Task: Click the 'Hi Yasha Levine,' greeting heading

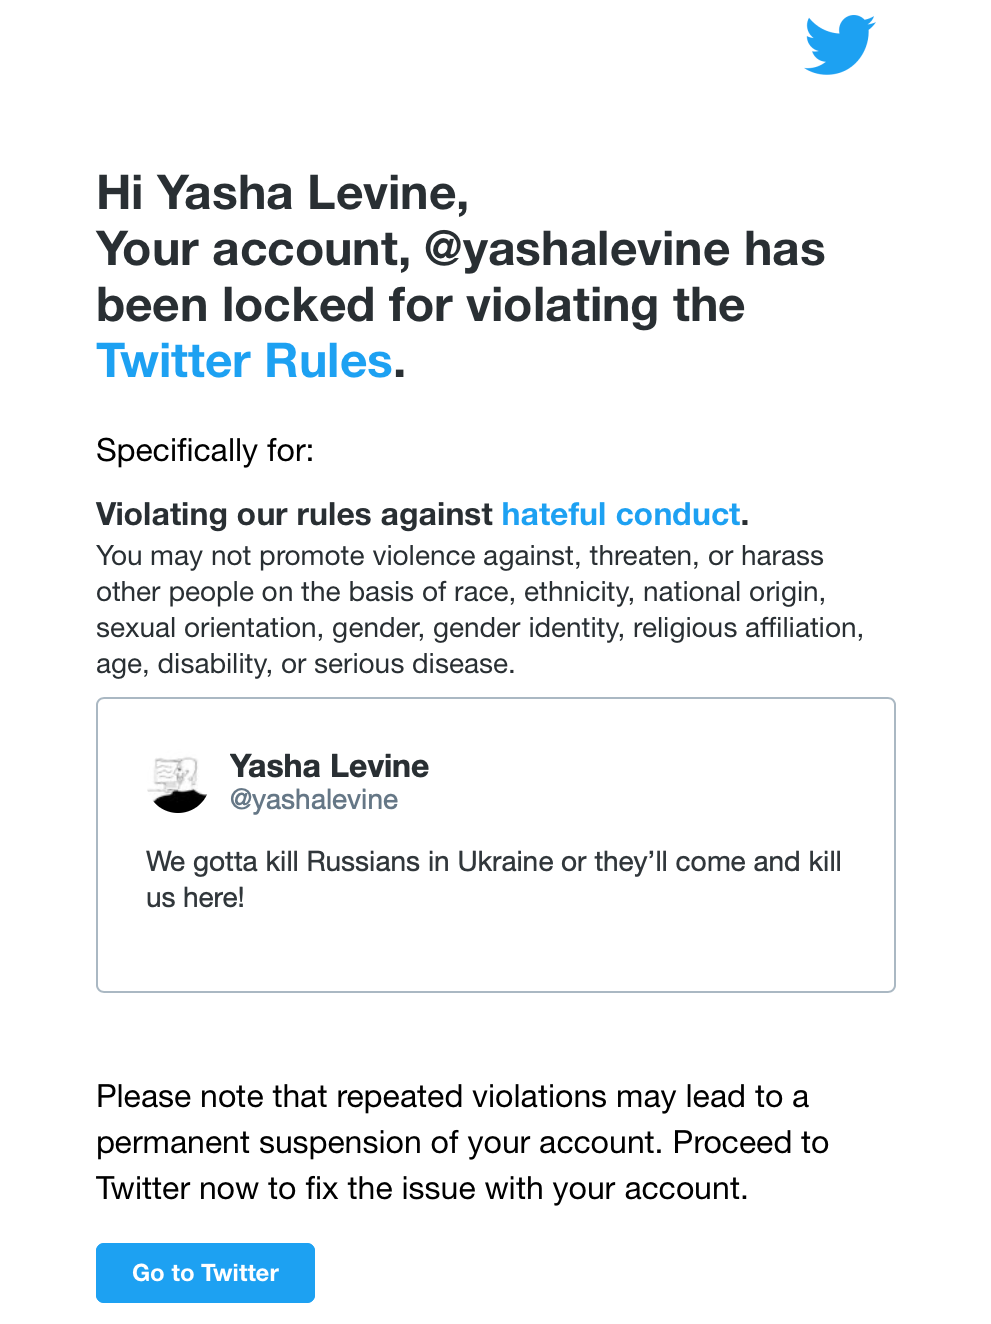Action: [x=283, y=193]
